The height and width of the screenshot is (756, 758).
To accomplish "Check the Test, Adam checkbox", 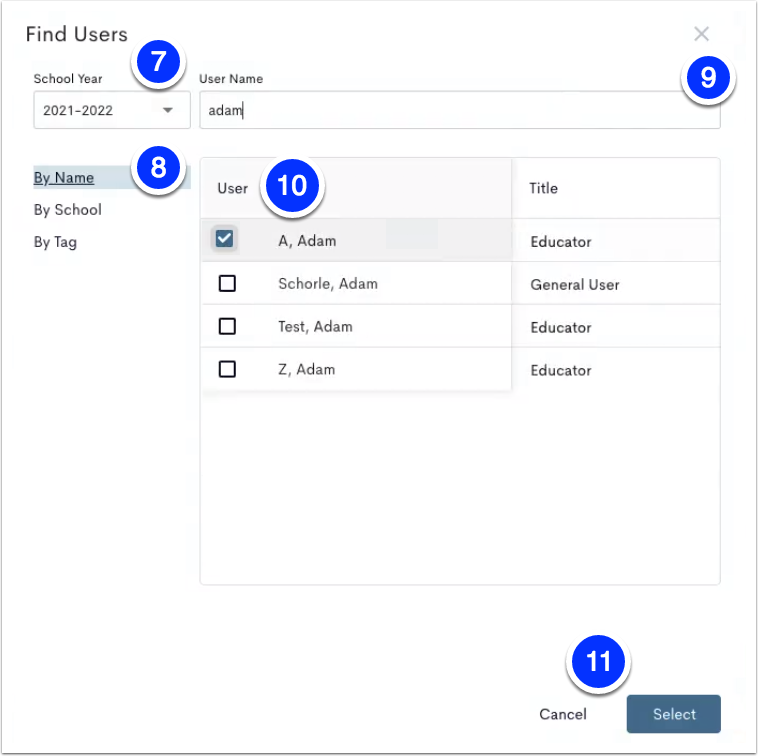I will click(227, 326).
